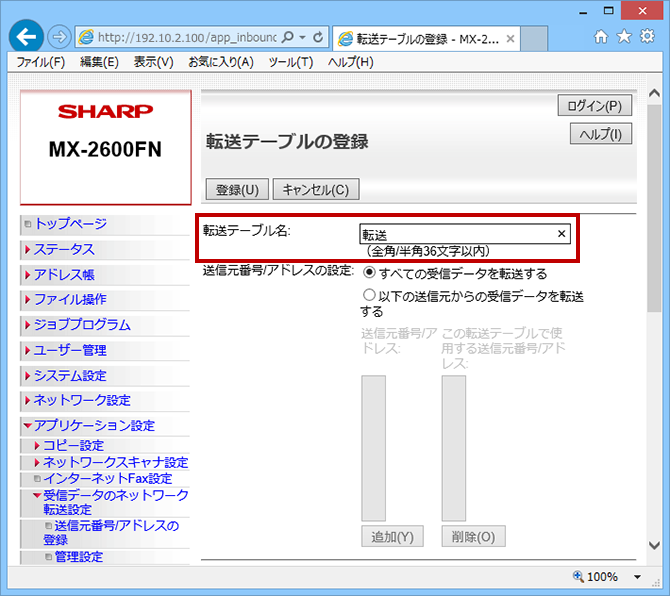Image resolution: width=670 pixels, height=596 pixels.
Task: Select すべての受信データを転送する radio option
Action: coord(369,273)
